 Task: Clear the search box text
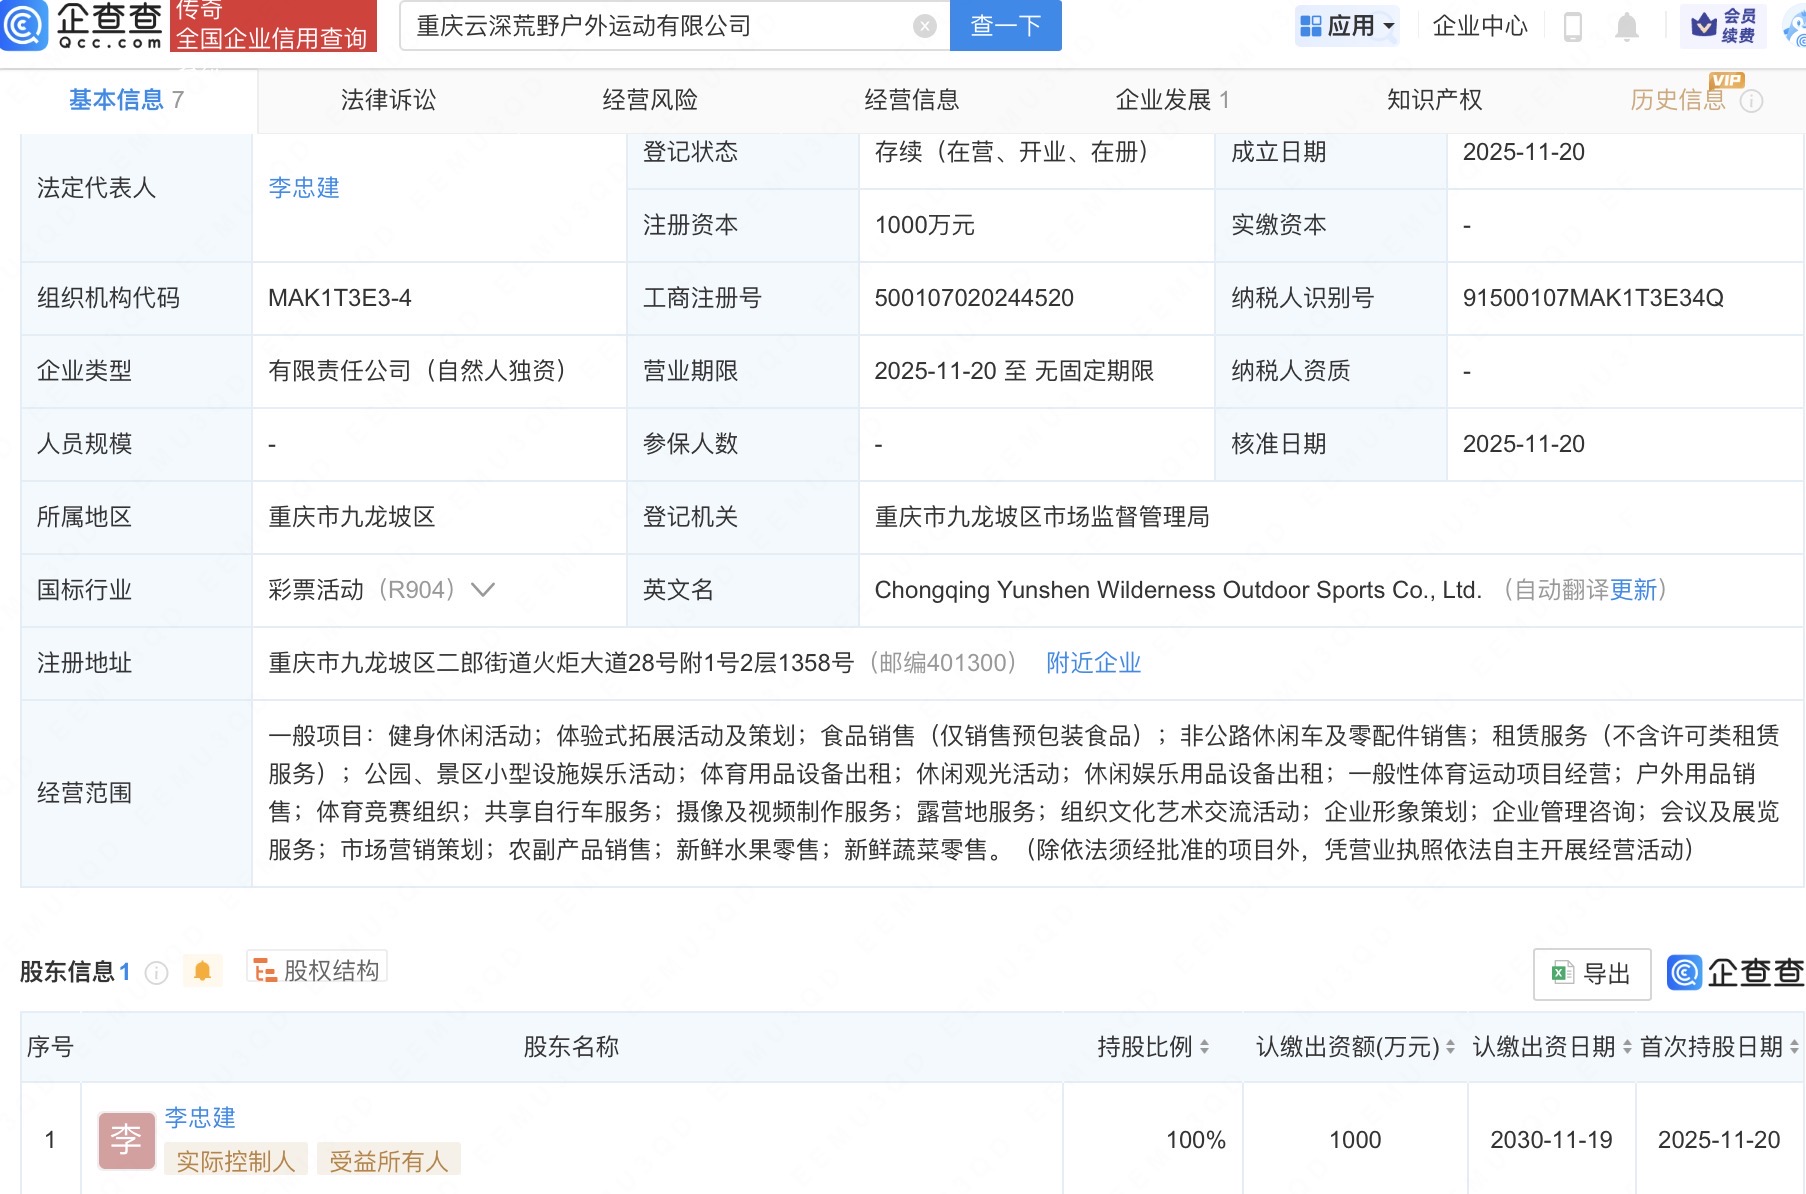pos(925,26)
